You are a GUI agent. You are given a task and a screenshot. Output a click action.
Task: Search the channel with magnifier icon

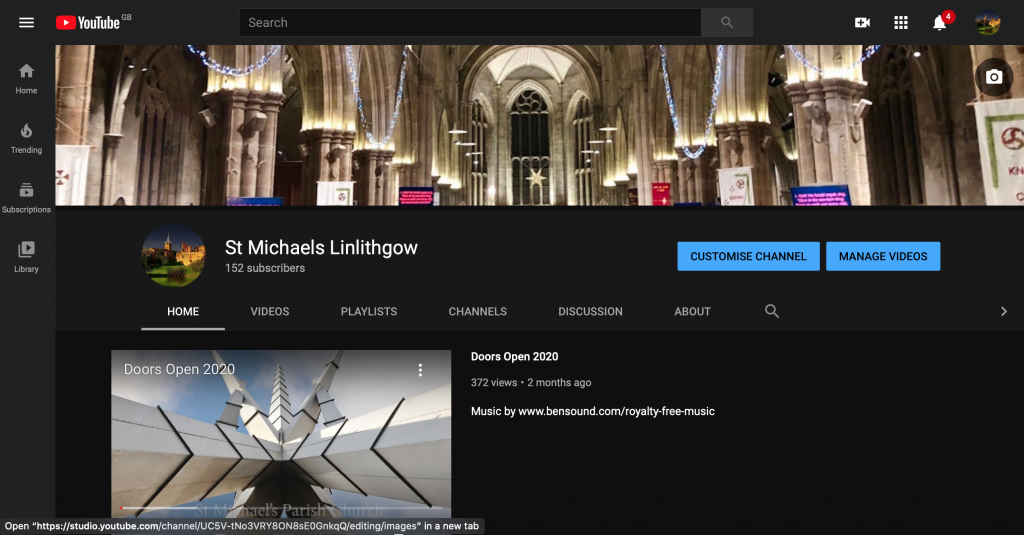772,311
